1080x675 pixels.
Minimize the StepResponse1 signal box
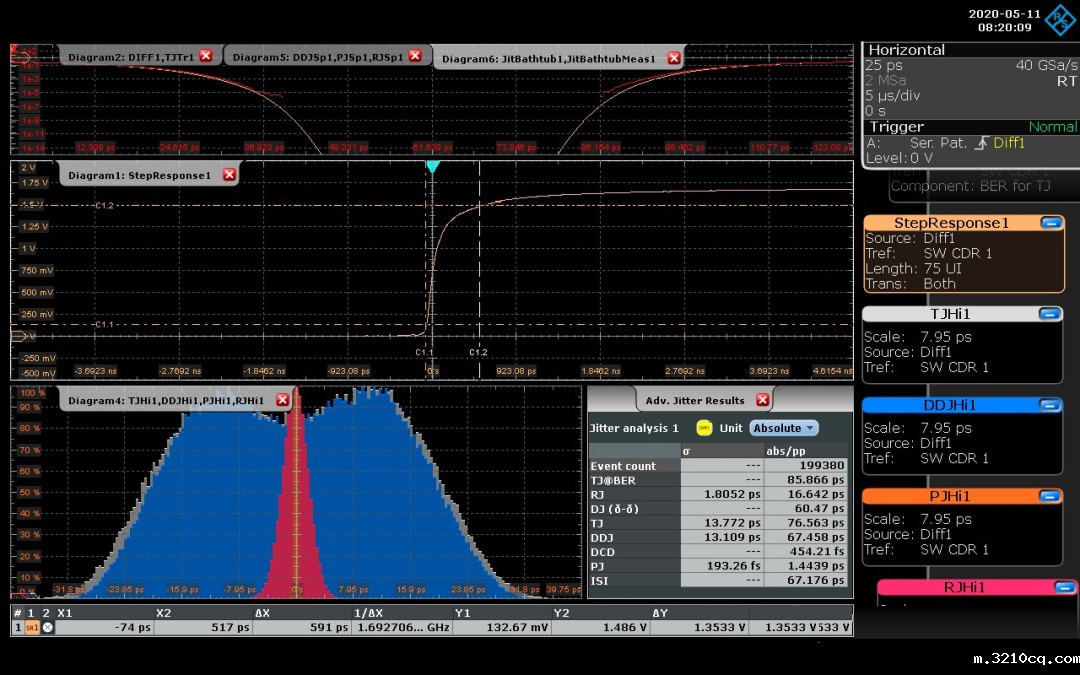(x=1050, y=223)
